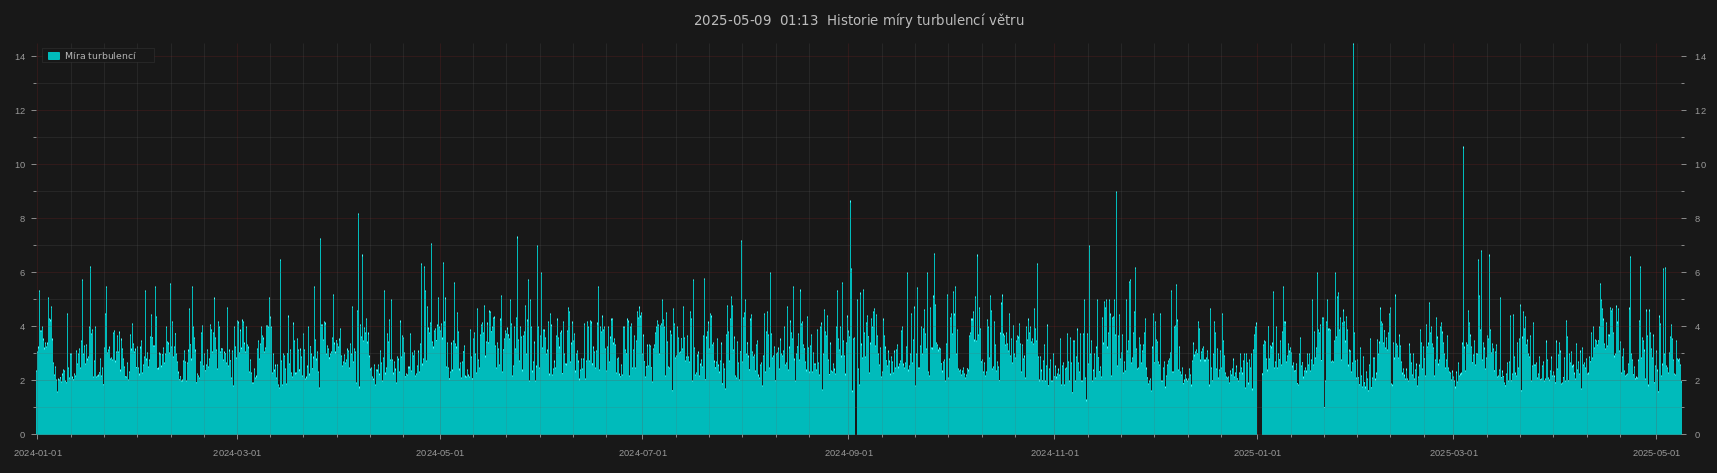Click left y-axis label 6
The height and width of the screenshot is (473, 1717).
click(22, 273)
